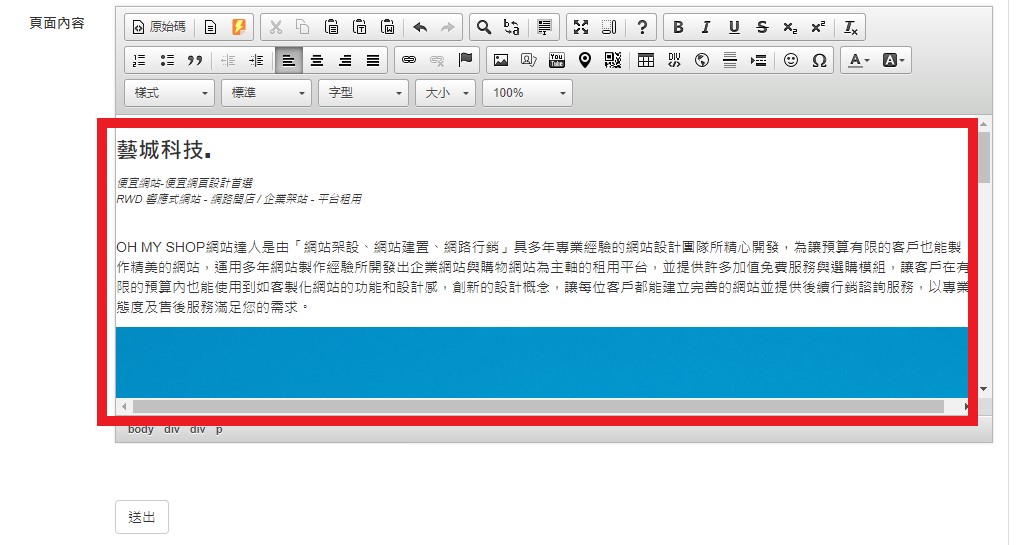Toggle bold formatting
This screenshot has height=545, width=1019.
(678, 27)
